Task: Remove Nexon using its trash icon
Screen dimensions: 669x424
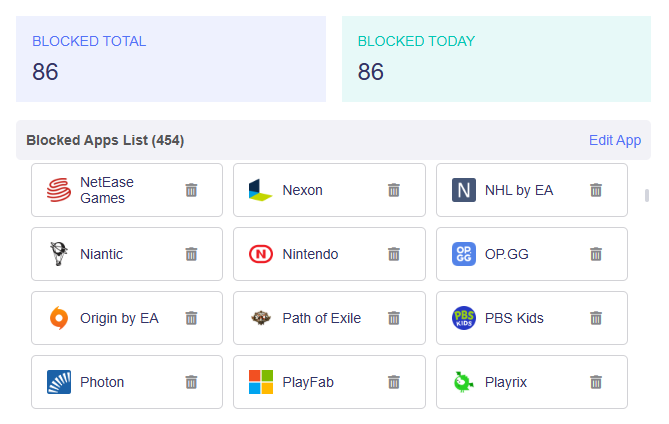Action: pyautogui.click(x=394, y=190)
